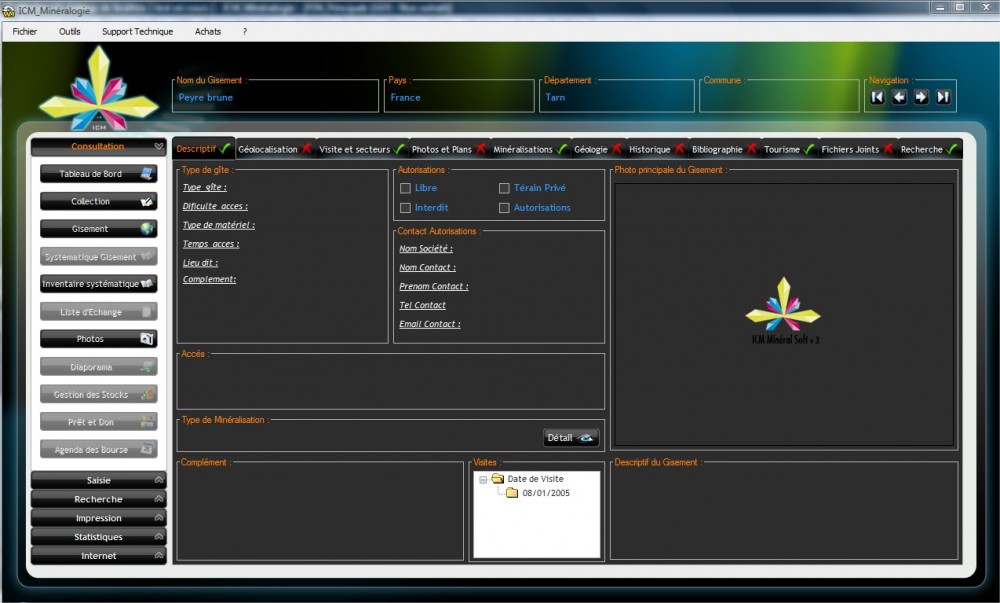Switch to the Géolocalisation tab
This screenshot has width=1000, height=603.
[275, 149]
